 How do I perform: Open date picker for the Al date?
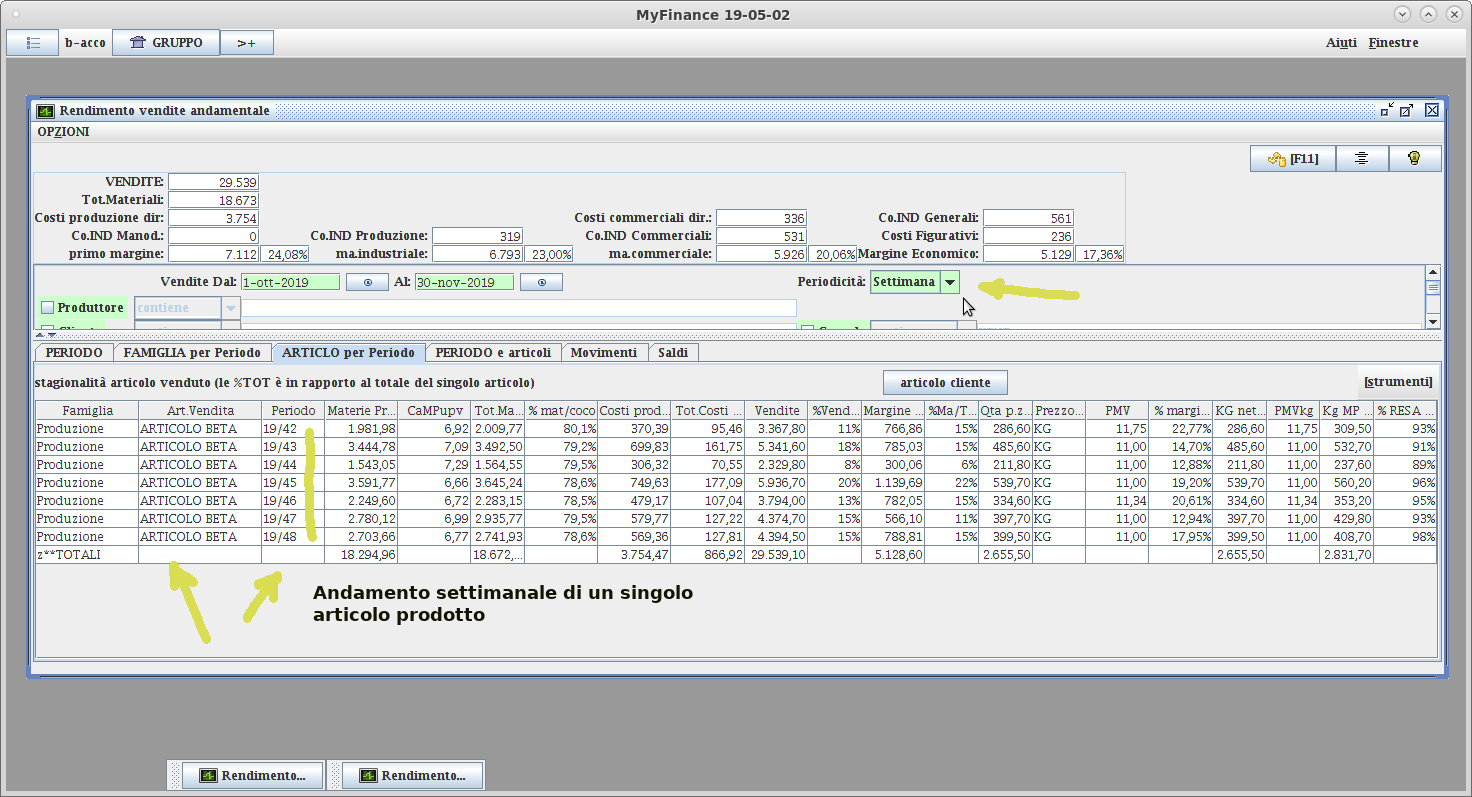click(541, 283)
